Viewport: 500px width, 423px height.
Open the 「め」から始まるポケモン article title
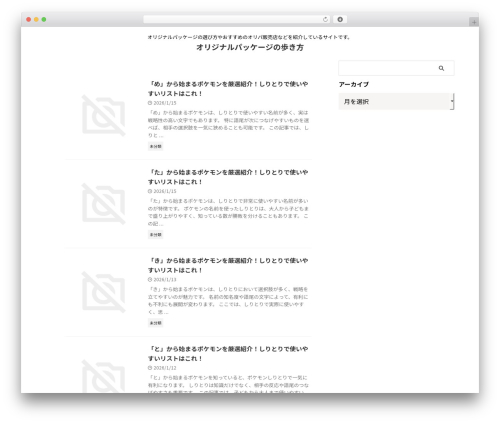228,89
